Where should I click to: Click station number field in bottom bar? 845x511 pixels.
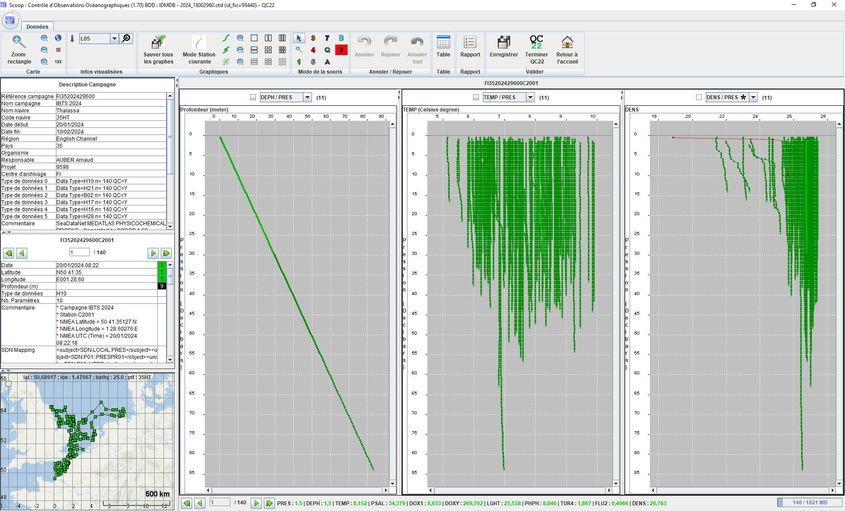[x=220, y=502]
